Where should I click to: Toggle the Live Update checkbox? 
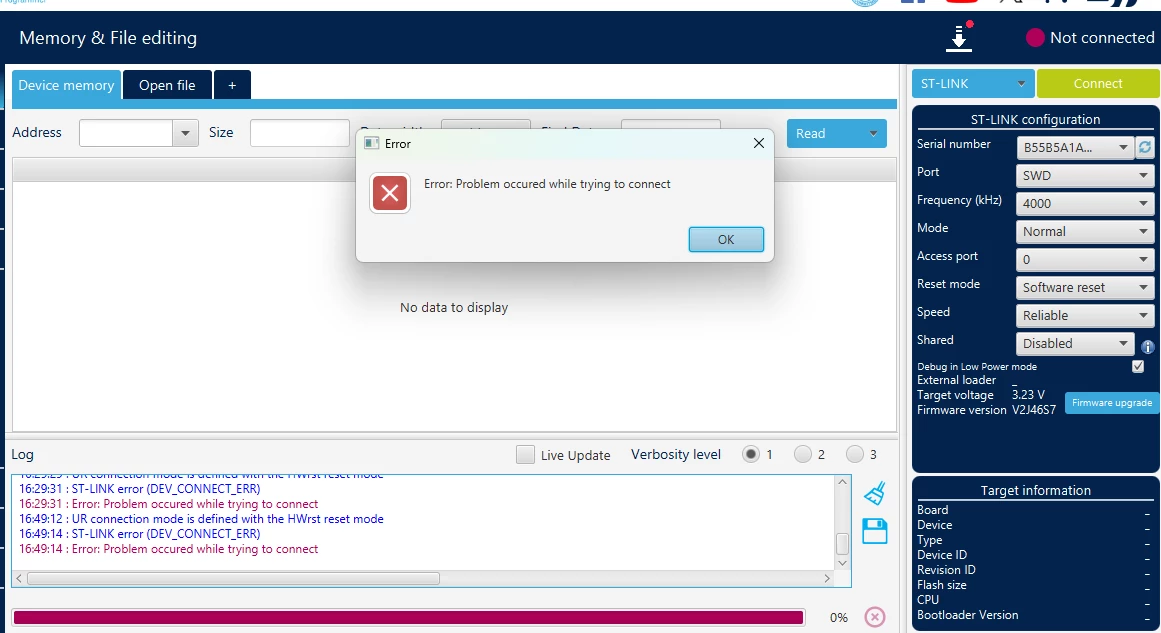[525, 455]
